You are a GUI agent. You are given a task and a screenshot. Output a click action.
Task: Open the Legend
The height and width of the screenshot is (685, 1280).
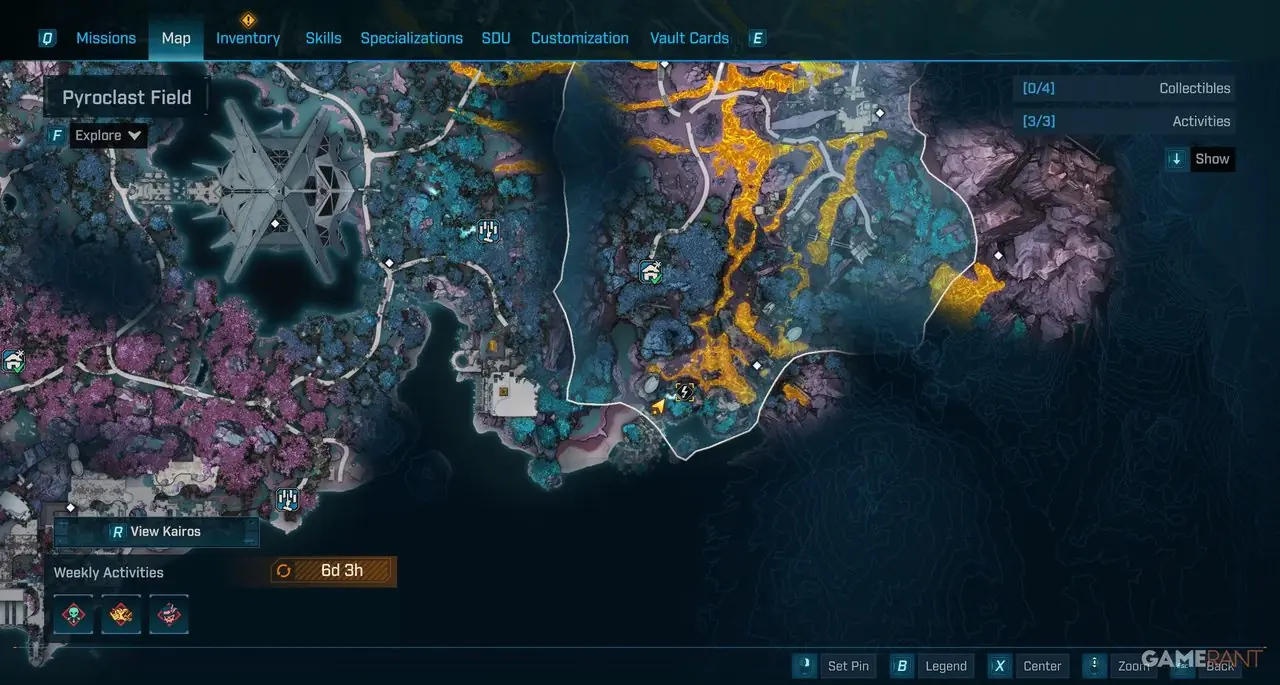(x=946, y=666)
